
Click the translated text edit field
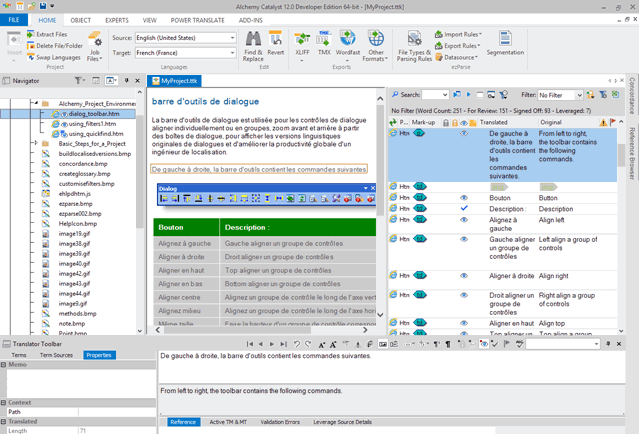point(392,367)
